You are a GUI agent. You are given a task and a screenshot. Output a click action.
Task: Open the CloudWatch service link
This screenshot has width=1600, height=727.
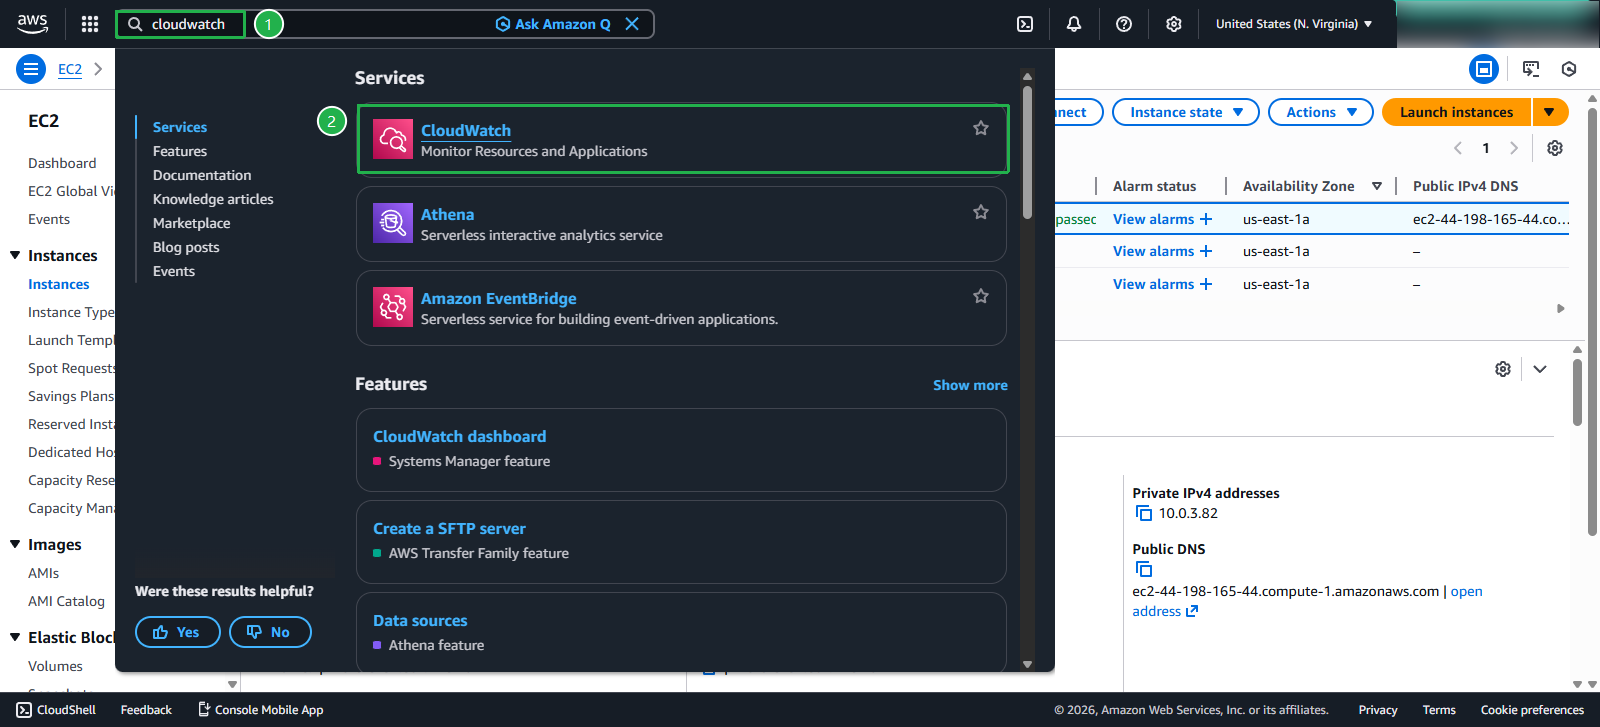(466, 130)
